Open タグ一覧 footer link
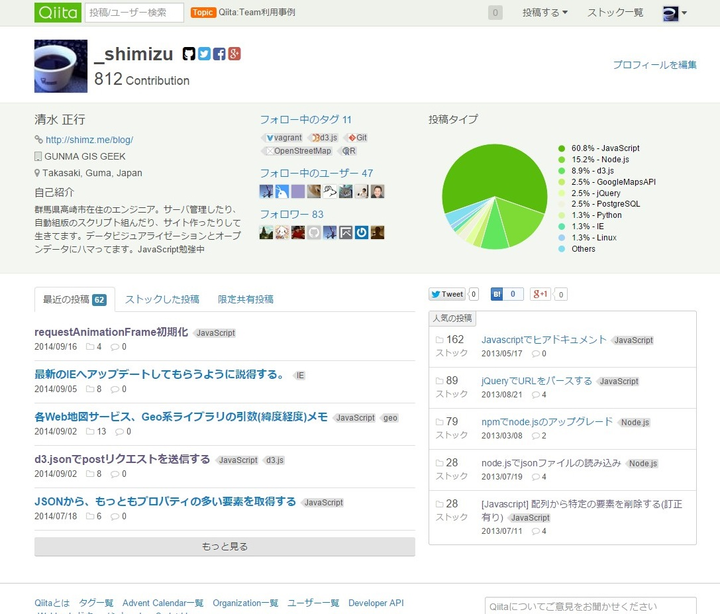 [x=96, y=603]
